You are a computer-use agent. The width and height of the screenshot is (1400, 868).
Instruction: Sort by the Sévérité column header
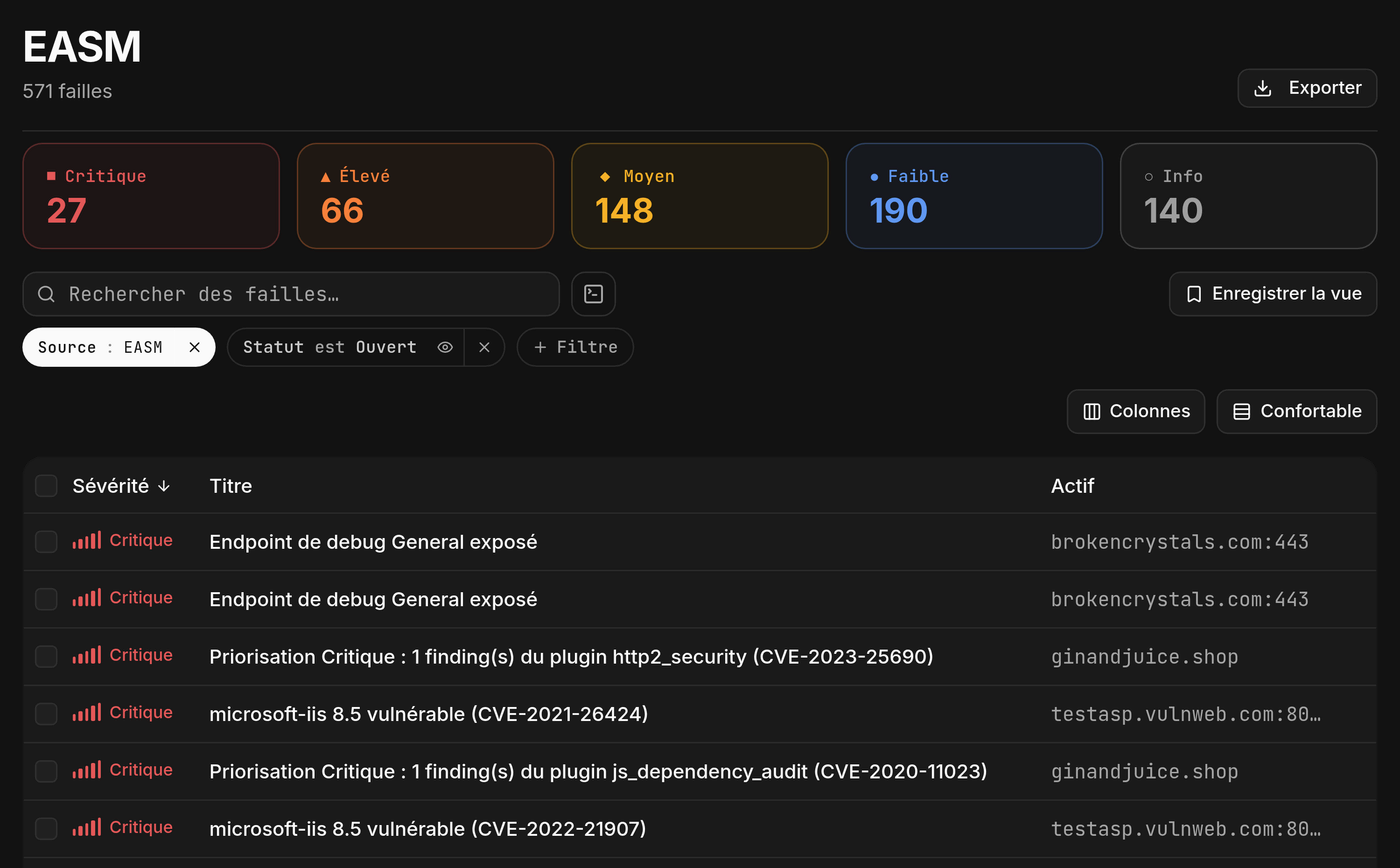click(x=121, y=486)
